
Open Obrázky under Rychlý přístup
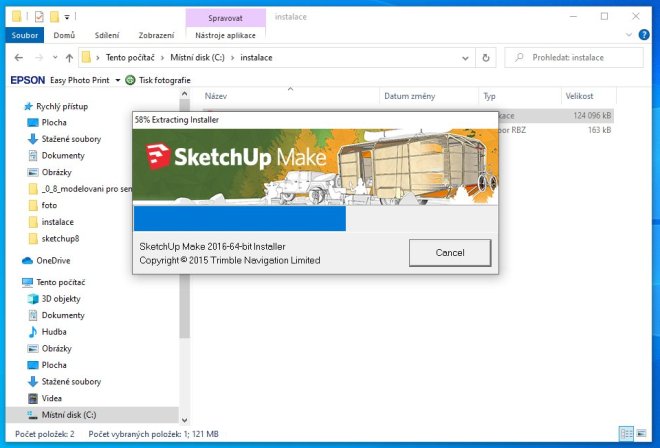tap(56, 172)
